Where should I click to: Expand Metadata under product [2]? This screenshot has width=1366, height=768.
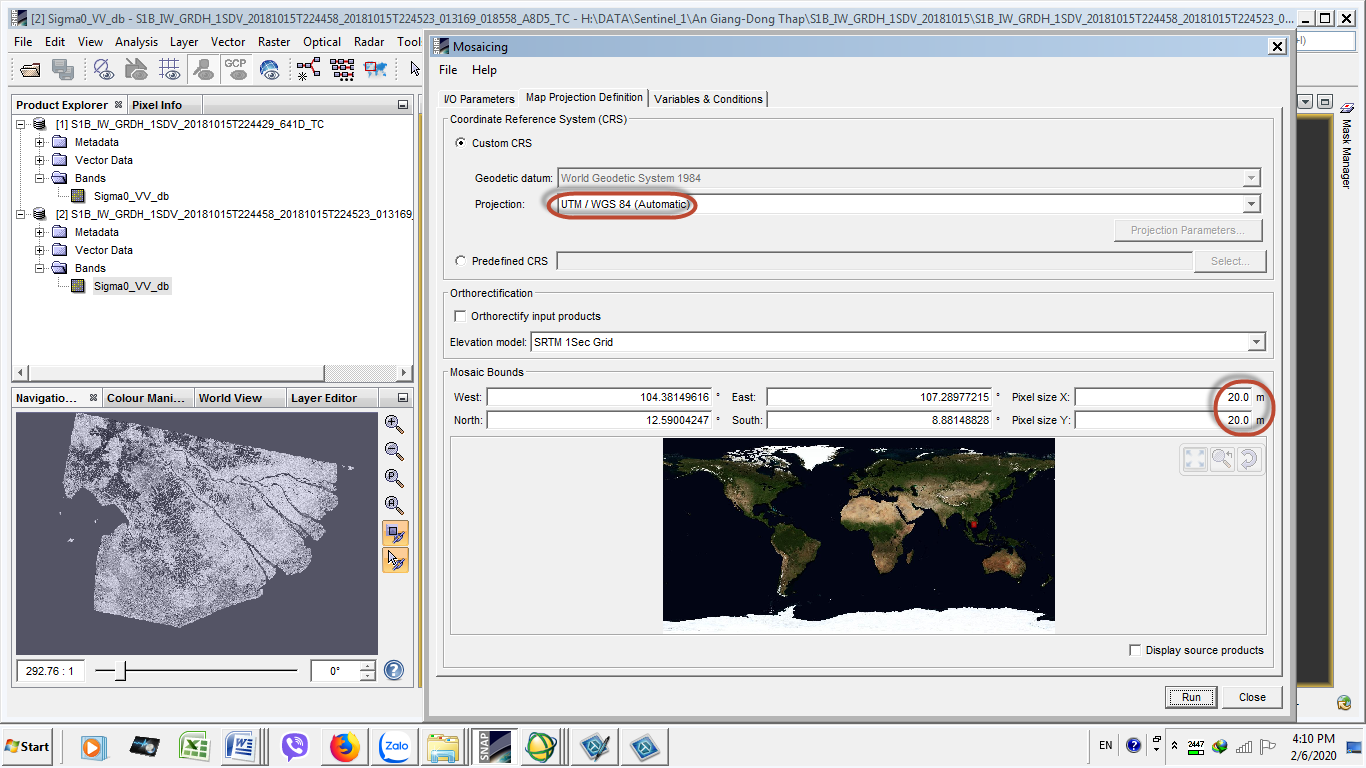coord(40,232)
